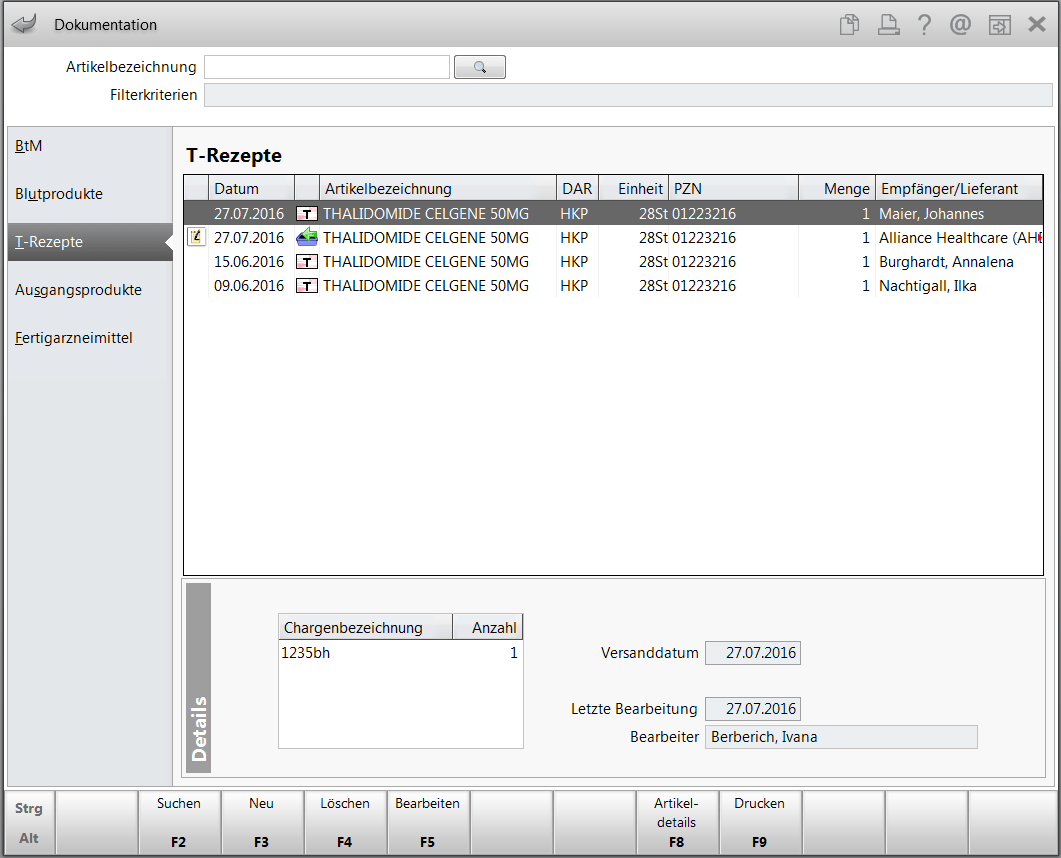
Task: Focus the Artikelbezeichnung input field
Action: click(x=327, y=67)
